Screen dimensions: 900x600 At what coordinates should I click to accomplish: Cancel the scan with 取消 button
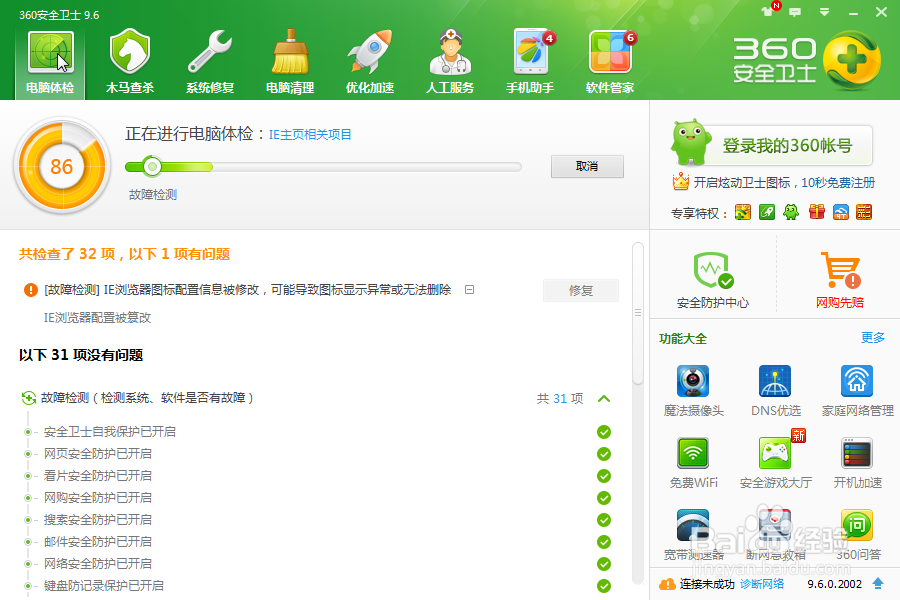587,167
